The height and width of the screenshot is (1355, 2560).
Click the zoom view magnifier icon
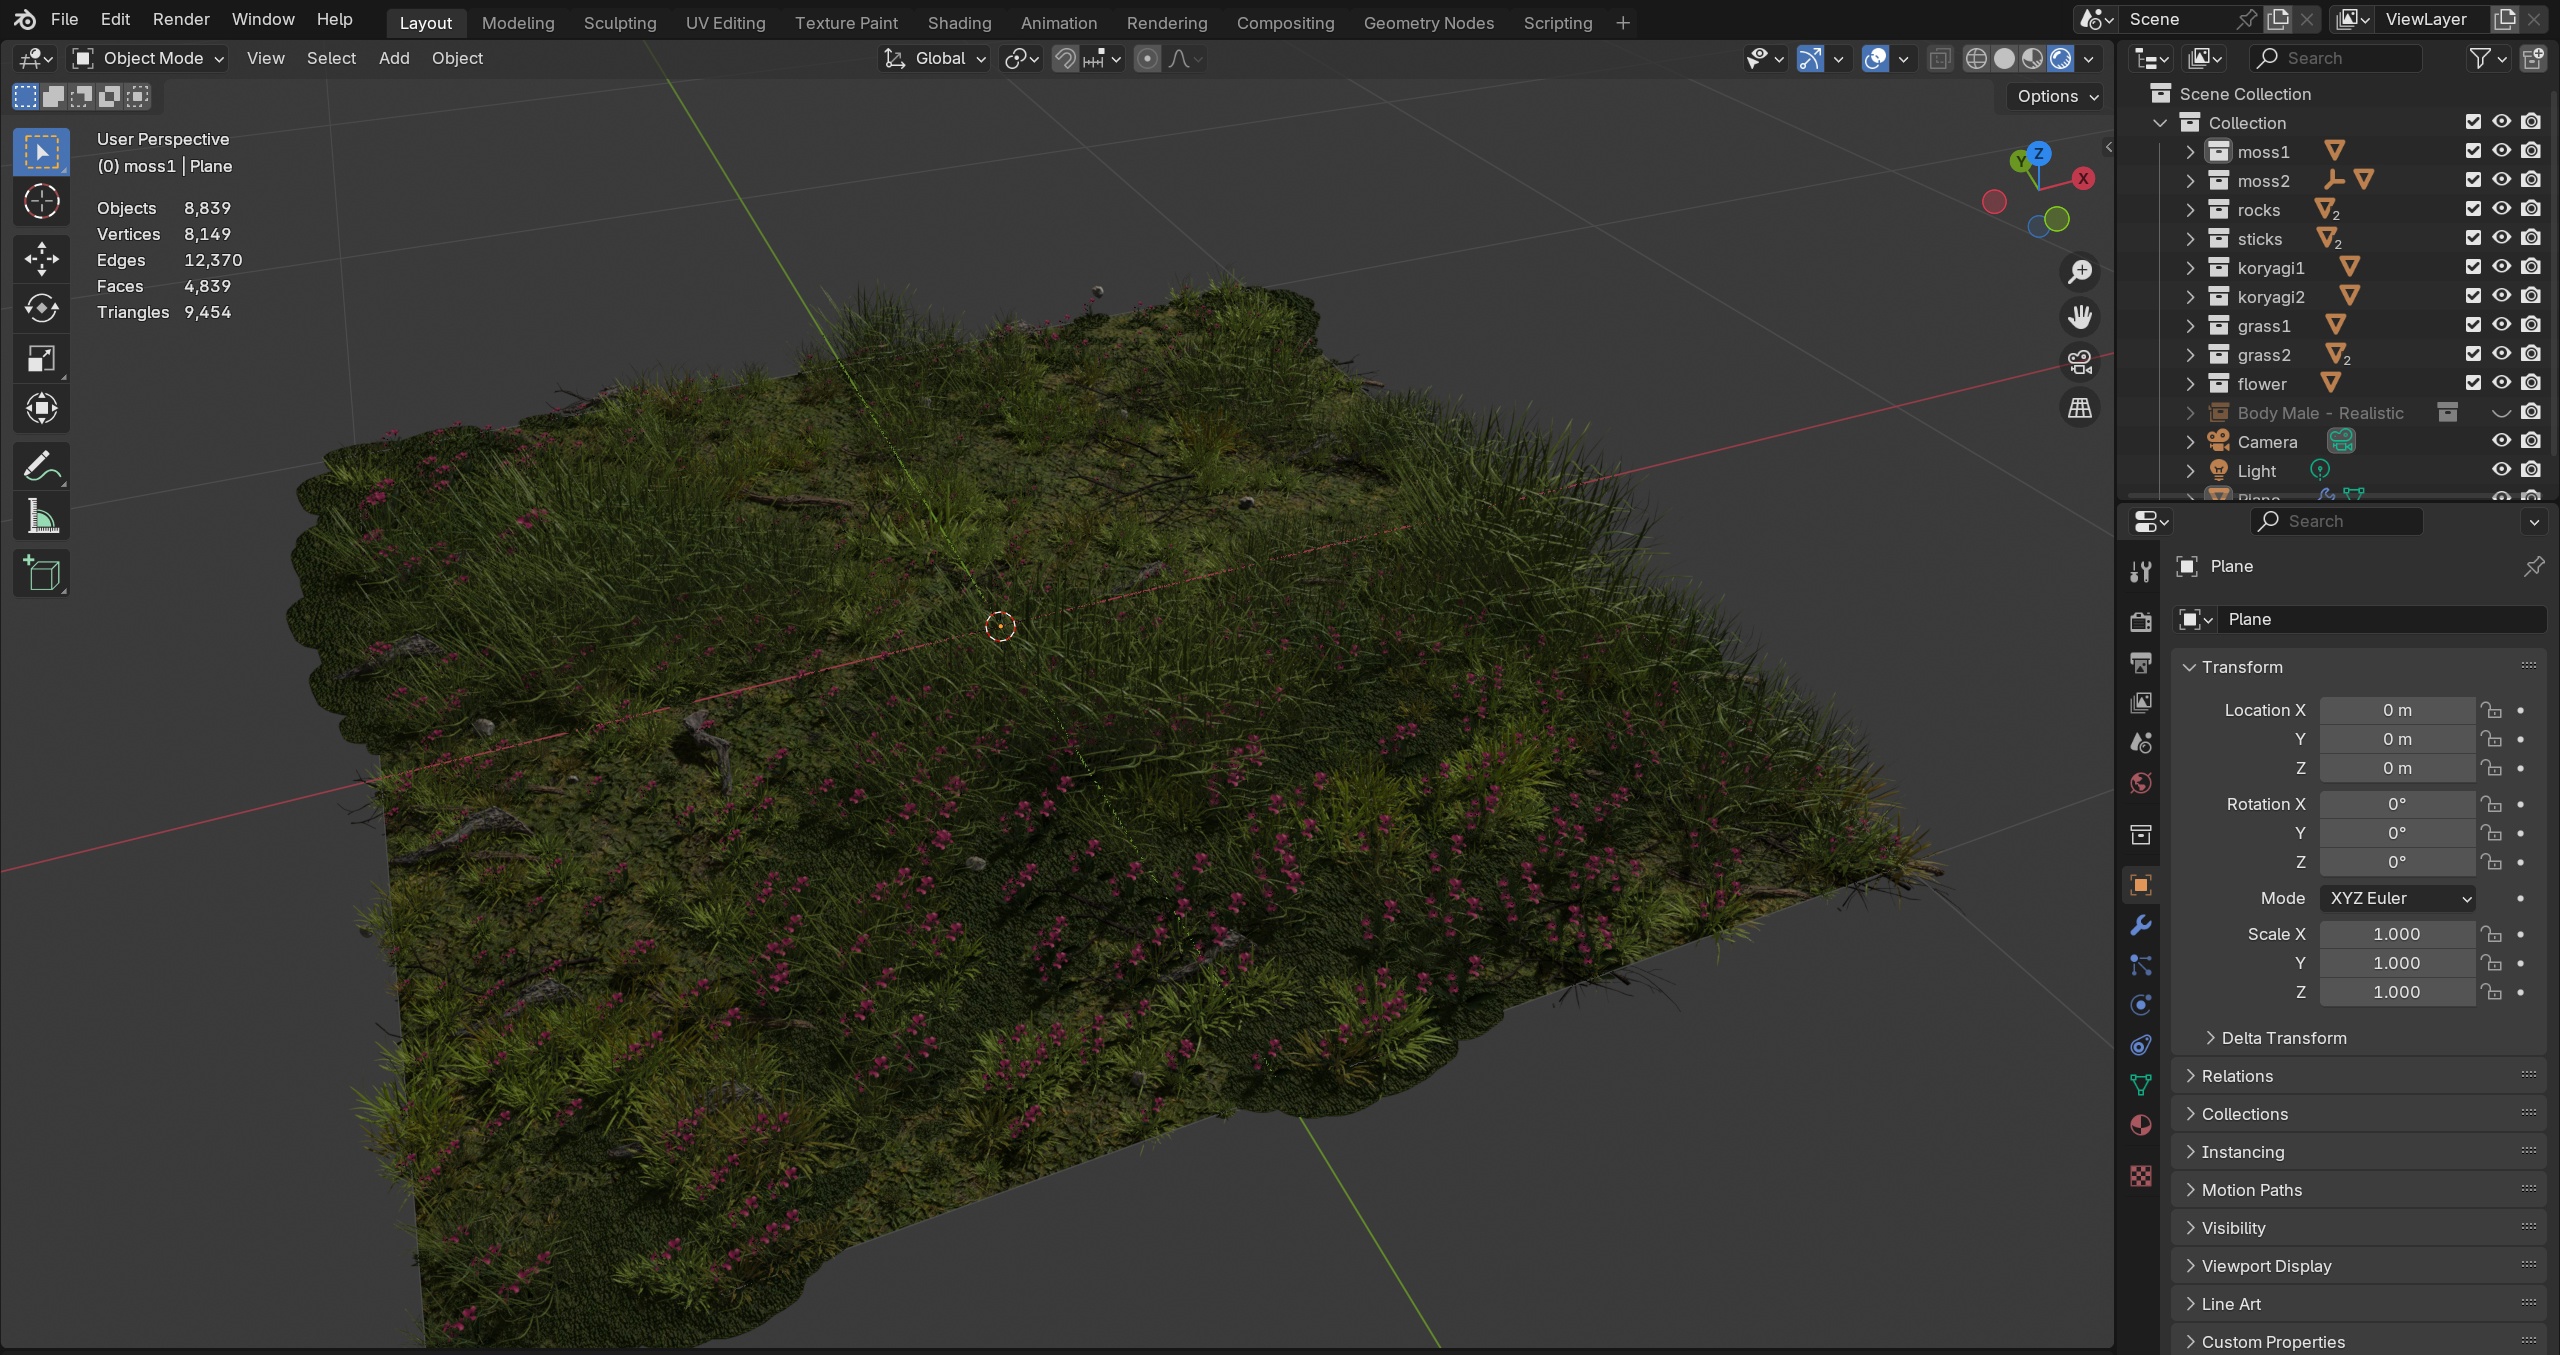point(2080,272)
